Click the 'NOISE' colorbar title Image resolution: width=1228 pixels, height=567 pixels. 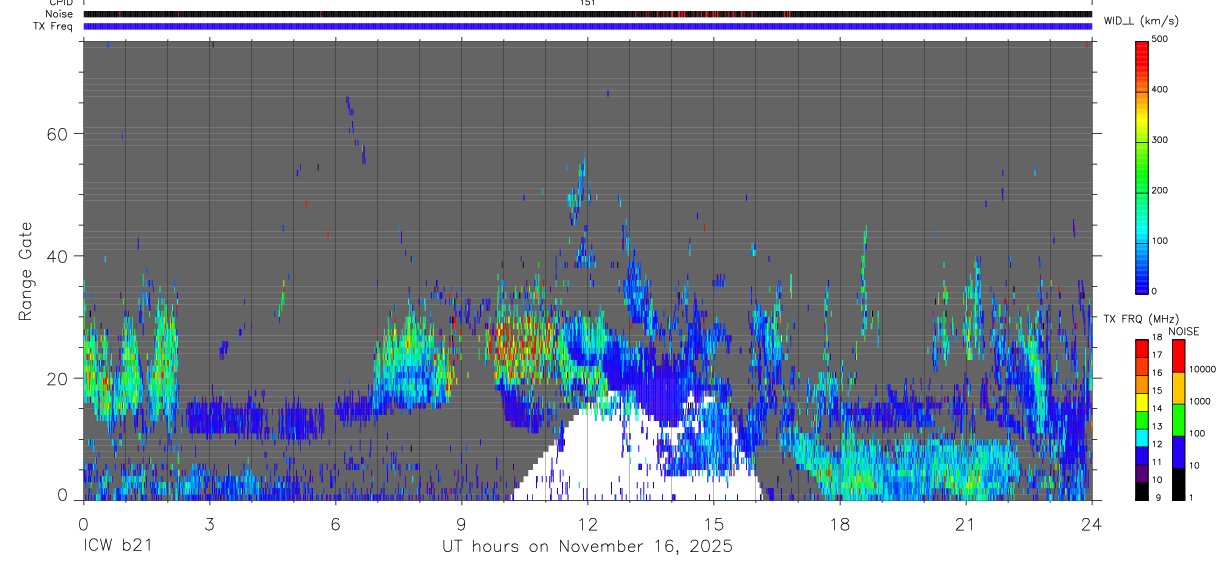click(1184, 331)
